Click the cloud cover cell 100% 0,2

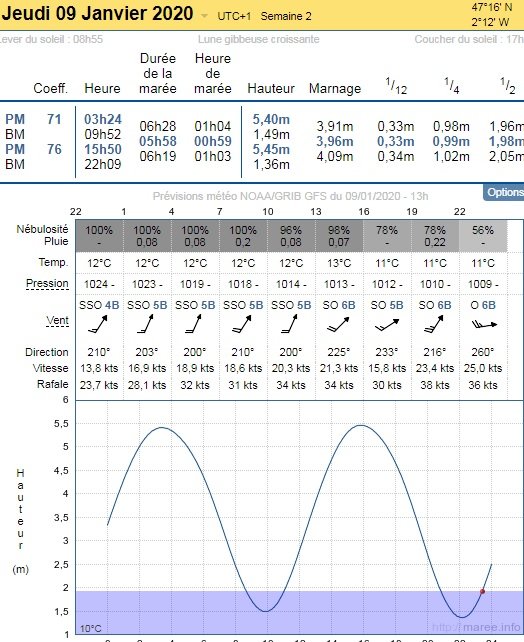tap(243, 236)
